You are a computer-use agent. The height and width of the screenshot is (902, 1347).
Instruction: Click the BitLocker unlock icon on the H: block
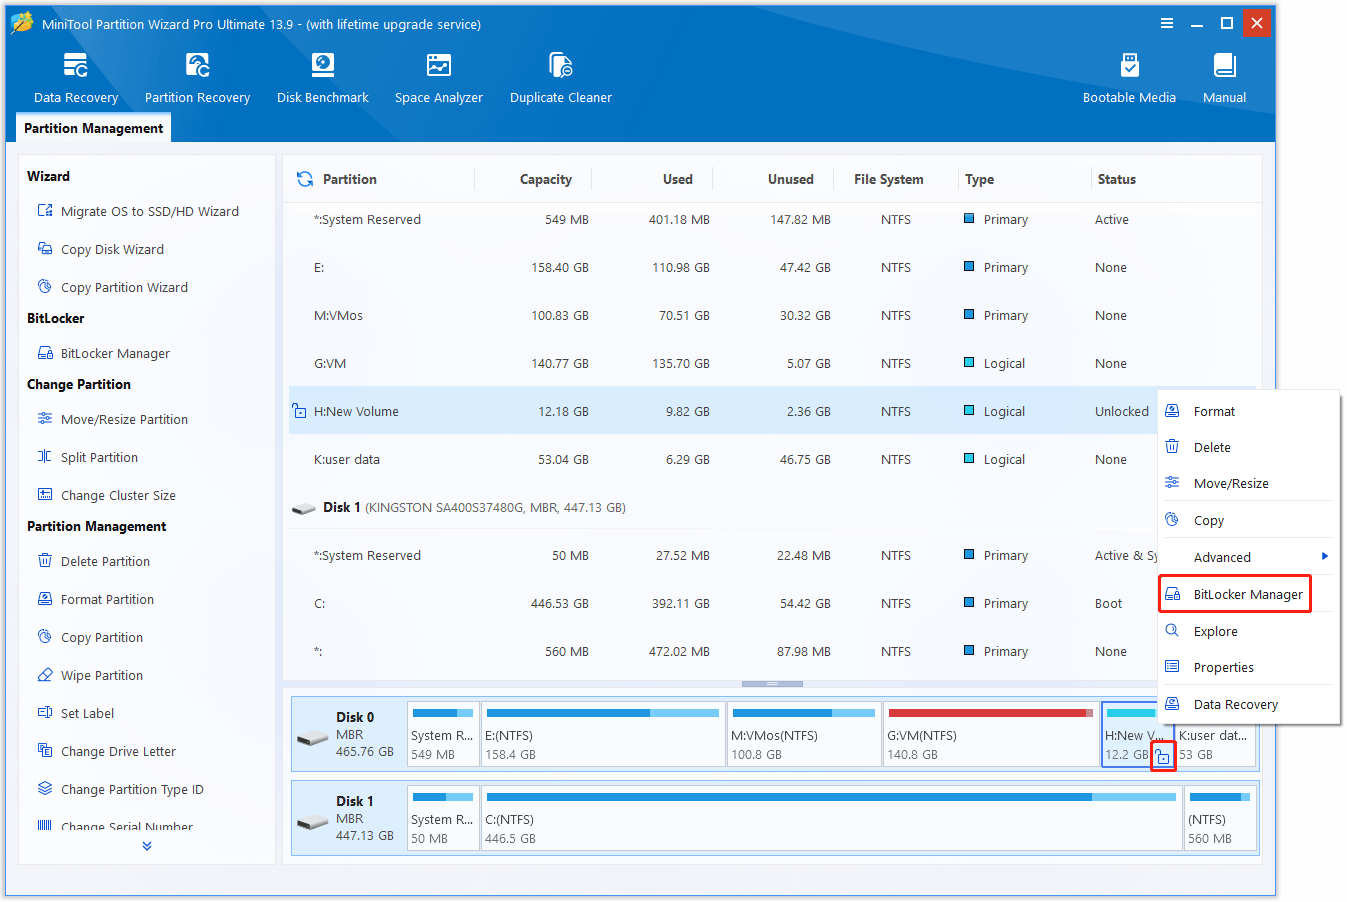1163,757
